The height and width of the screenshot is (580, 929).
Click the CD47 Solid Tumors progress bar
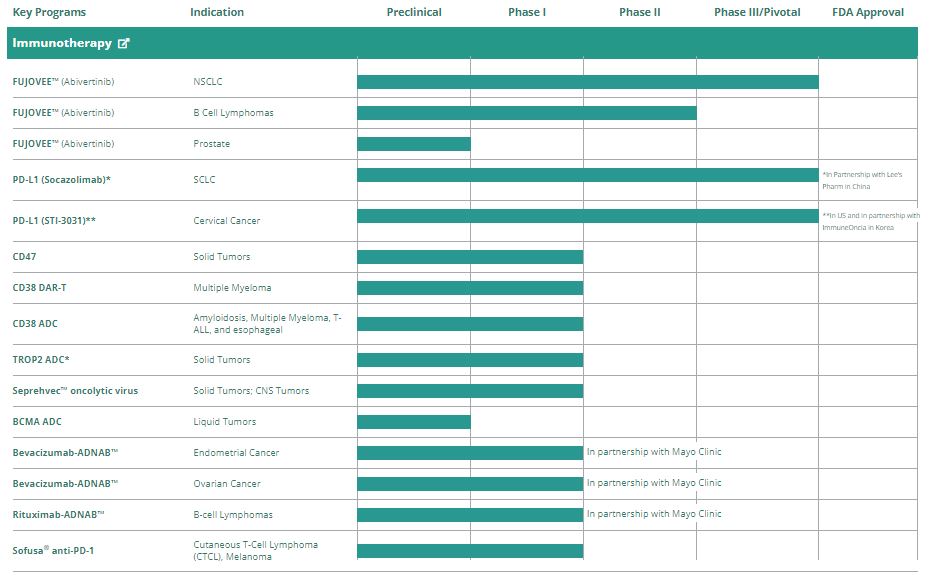coord(469,257)
